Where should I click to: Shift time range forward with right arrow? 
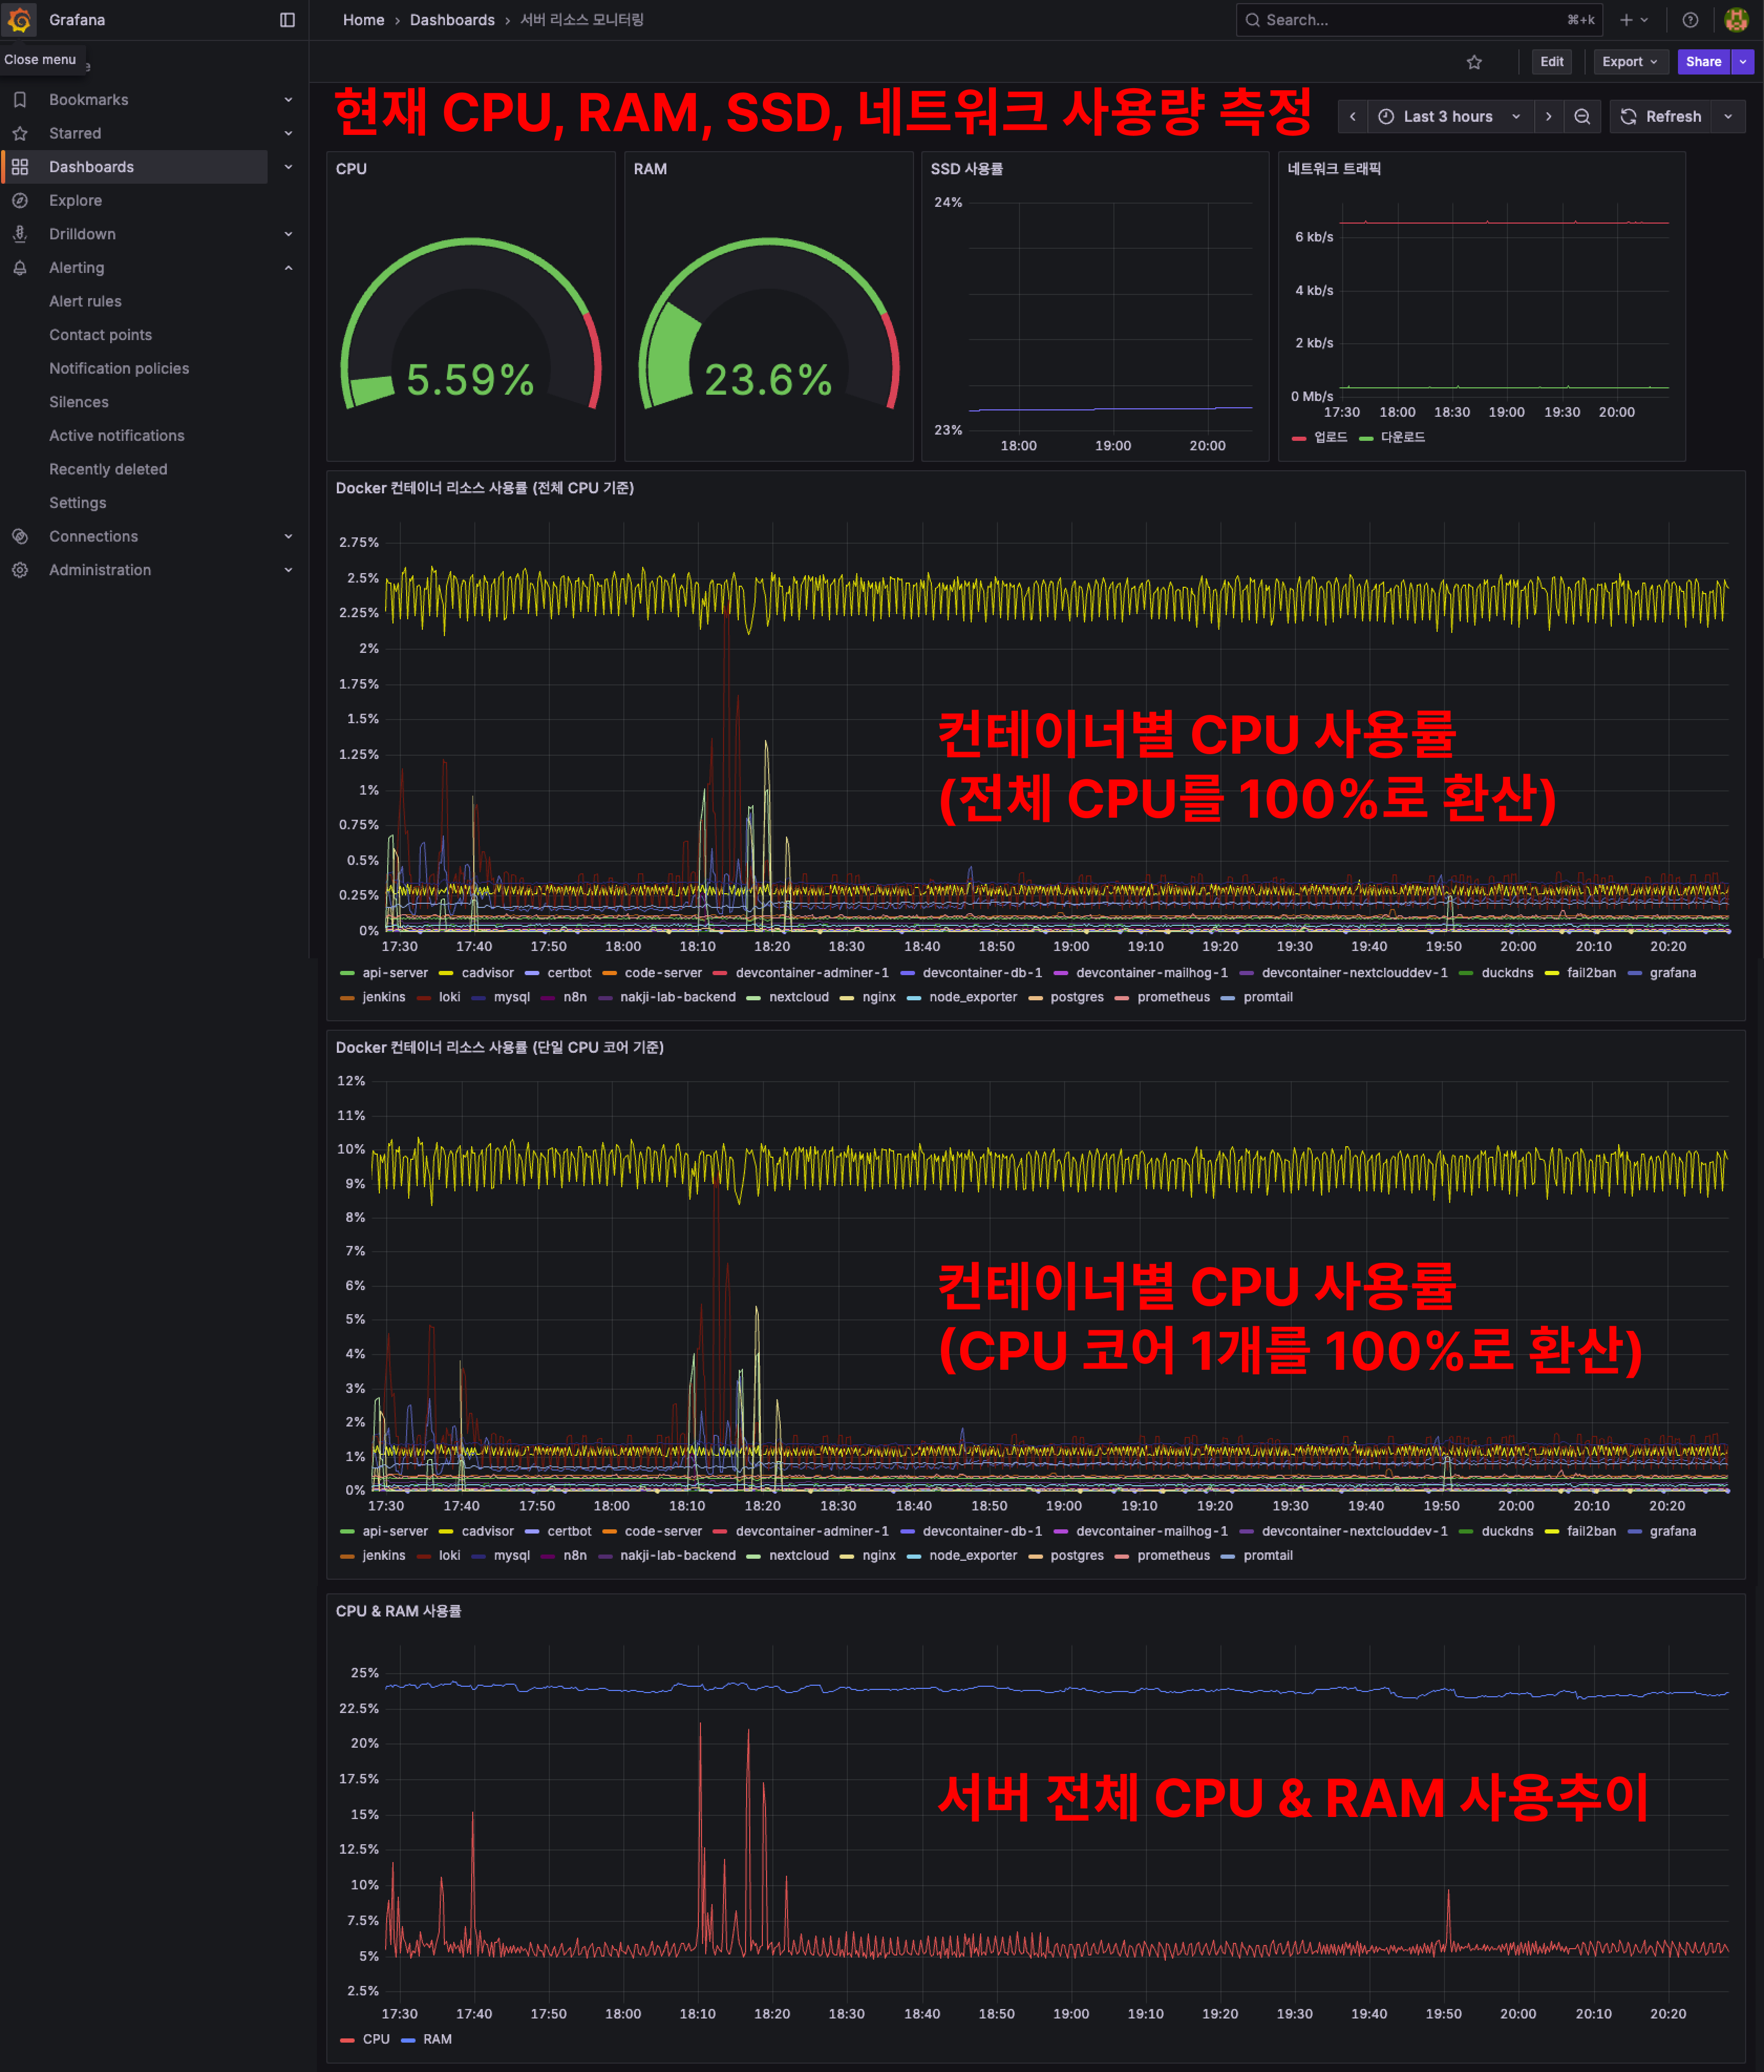[1548, 117]
